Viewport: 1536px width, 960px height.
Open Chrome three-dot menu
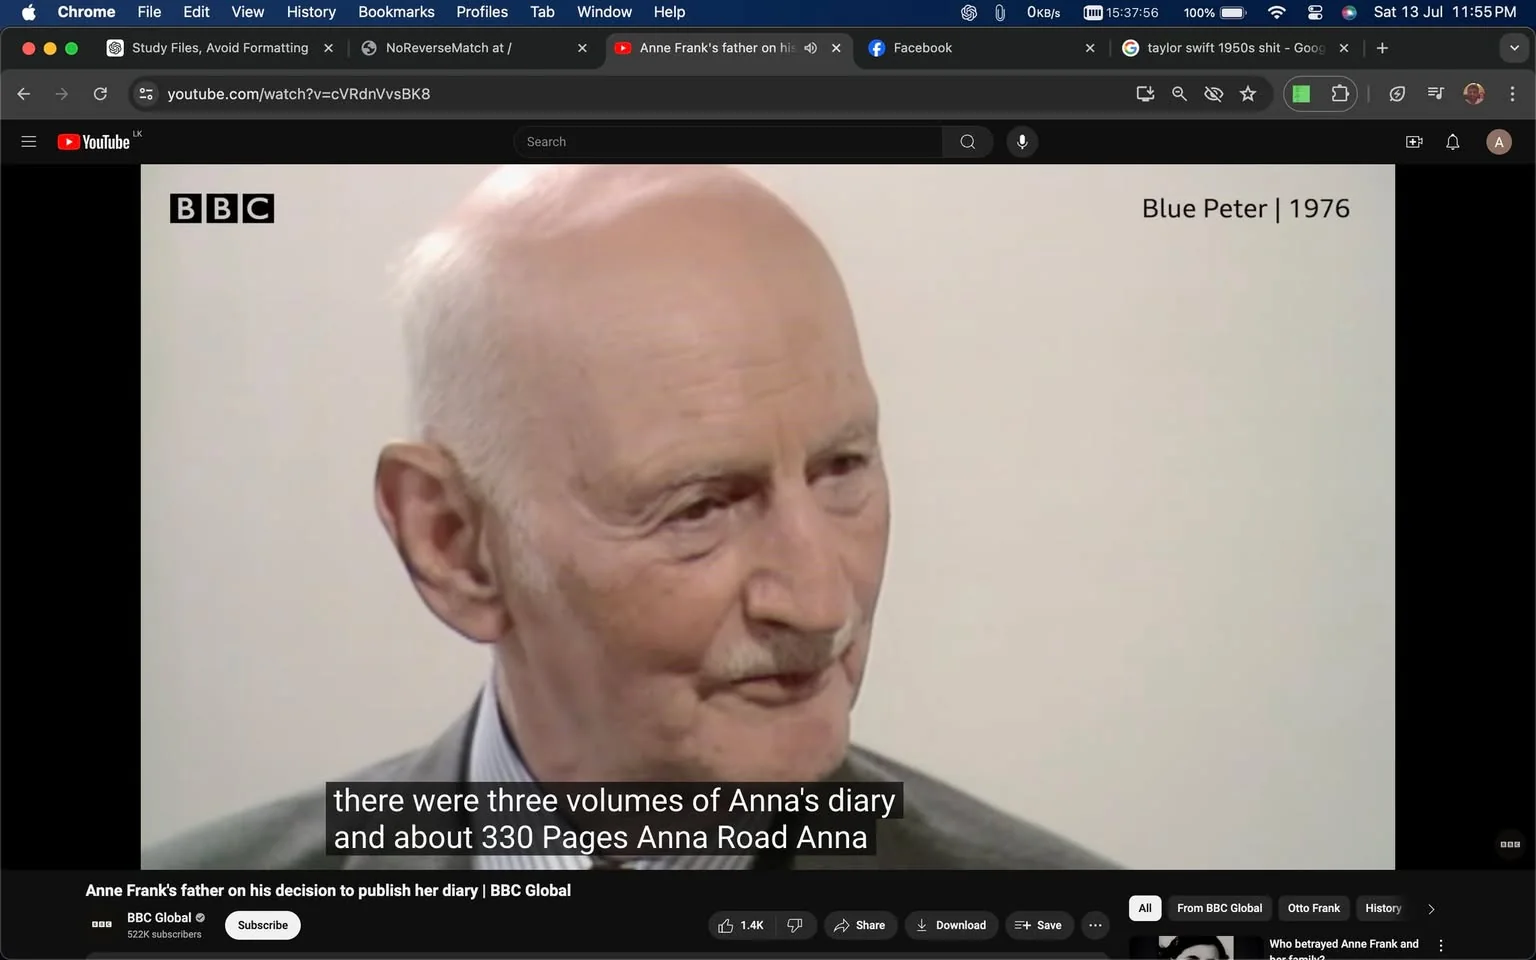click(1512, 94)
